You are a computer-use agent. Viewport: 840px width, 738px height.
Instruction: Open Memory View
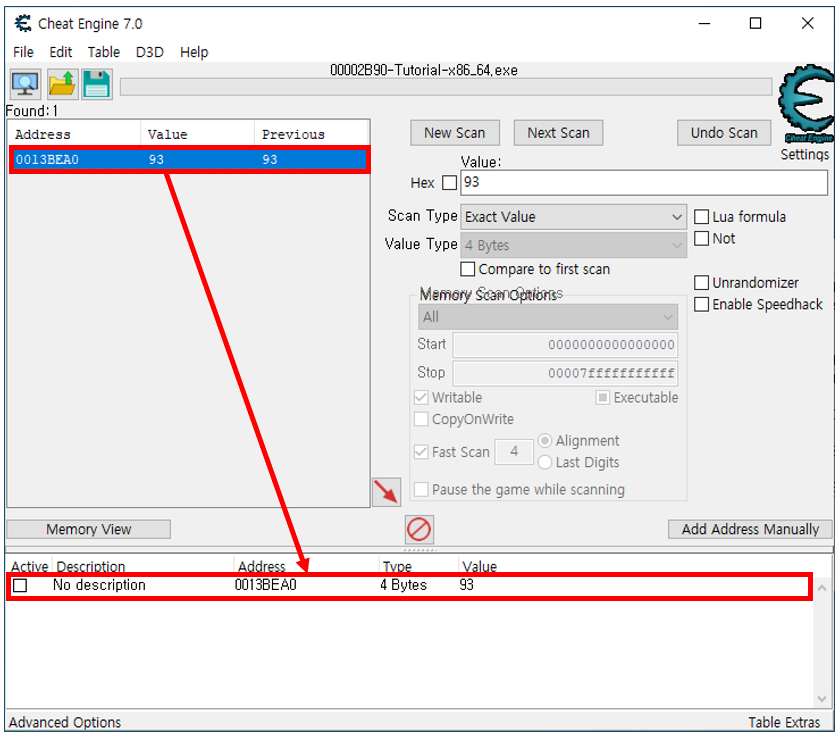tap(88, 529)
